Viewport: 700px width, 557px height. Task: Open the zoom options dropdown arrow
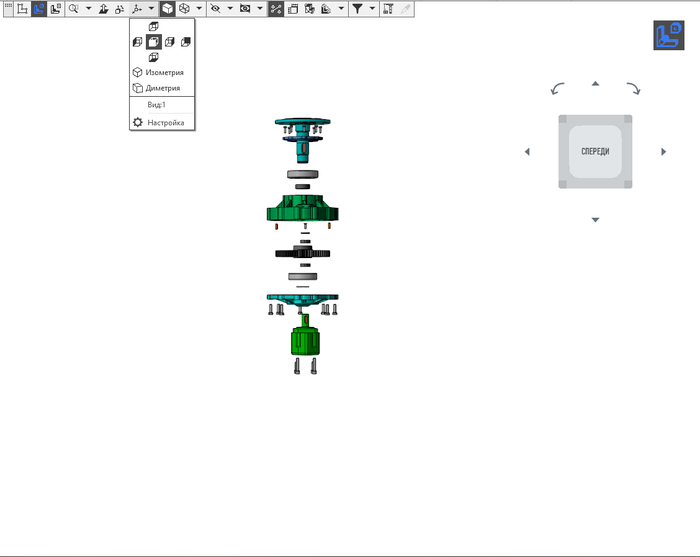(x=88, y=9)
